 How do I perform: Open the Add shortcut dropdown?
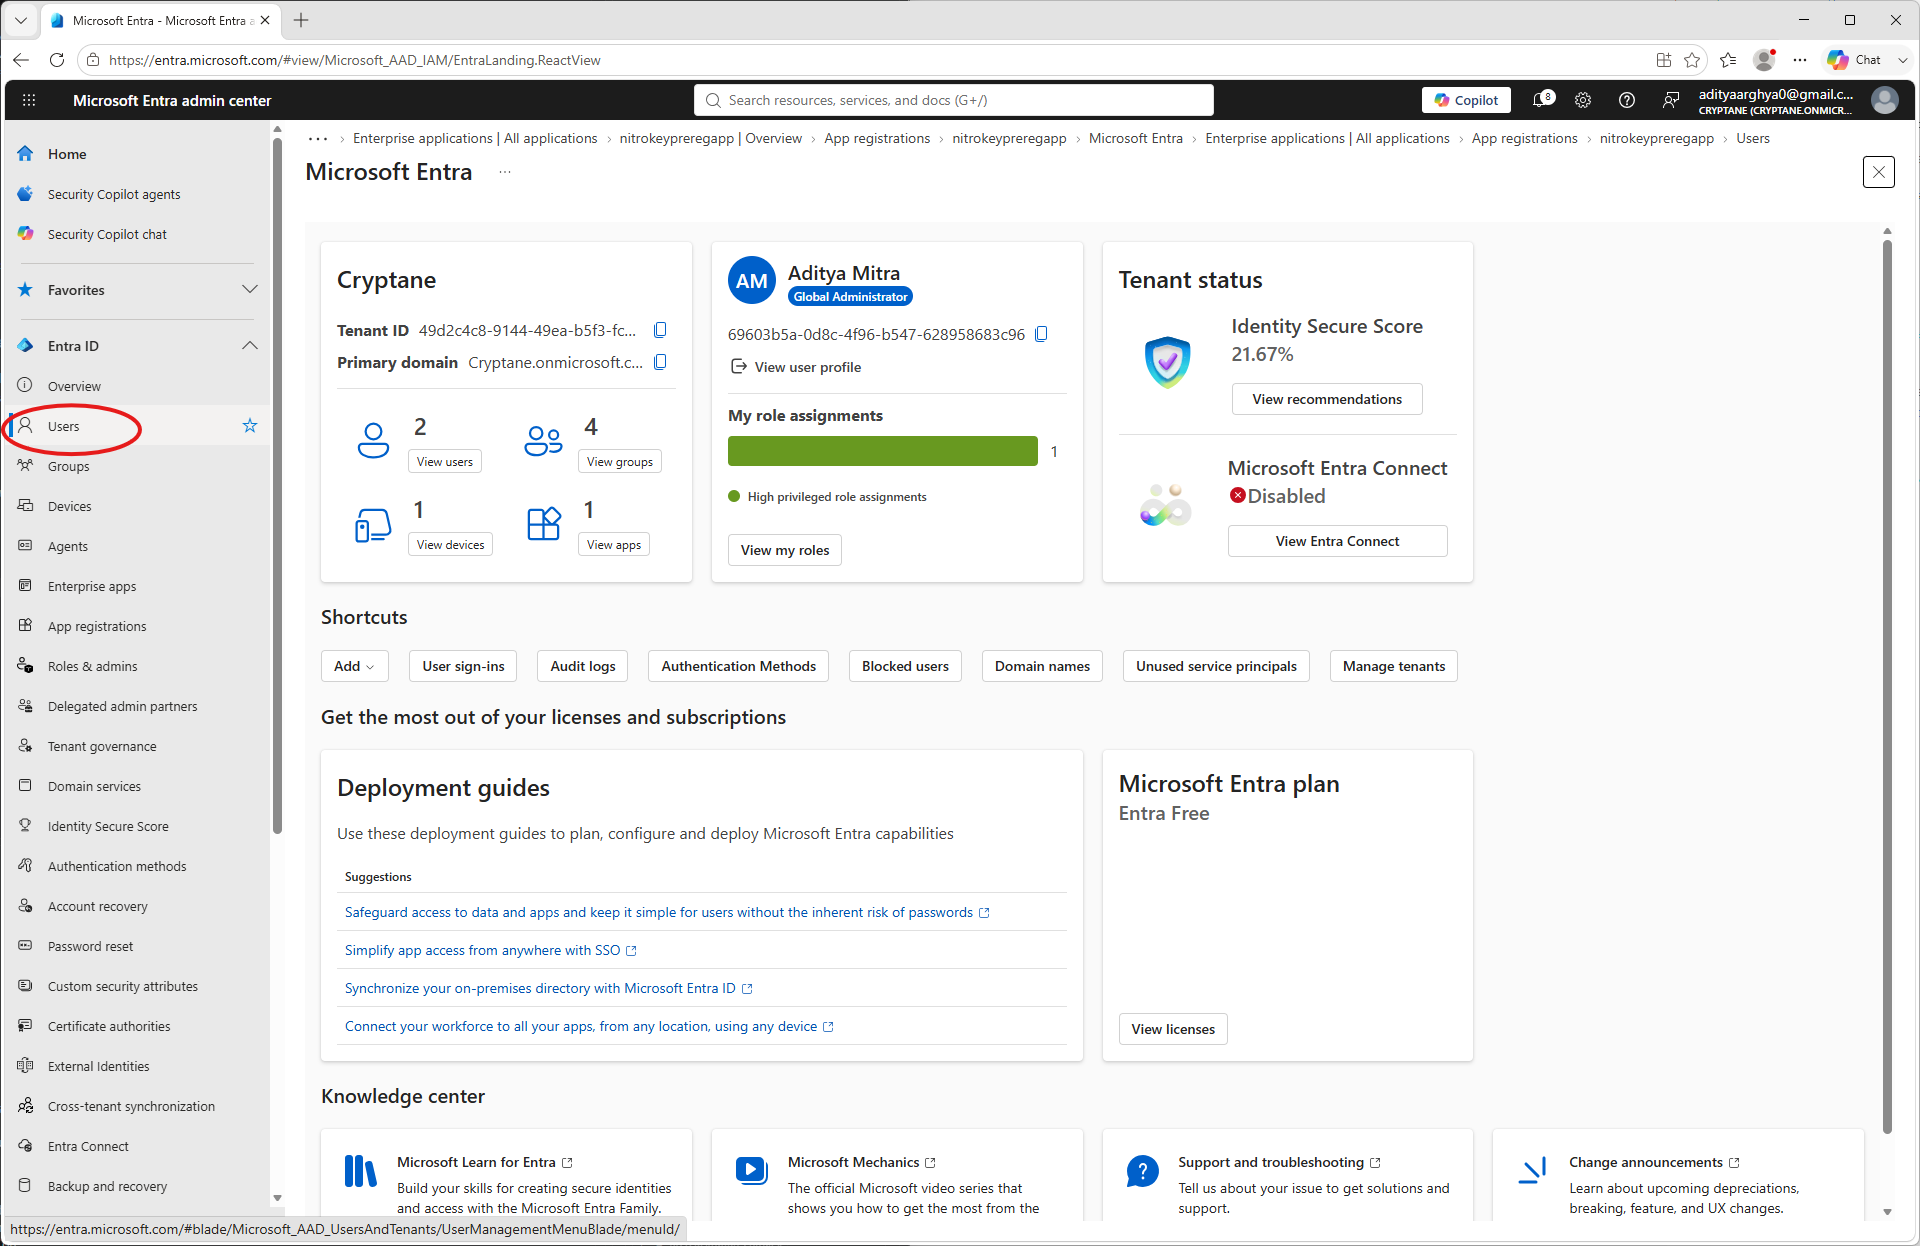(x=354, y=666)
